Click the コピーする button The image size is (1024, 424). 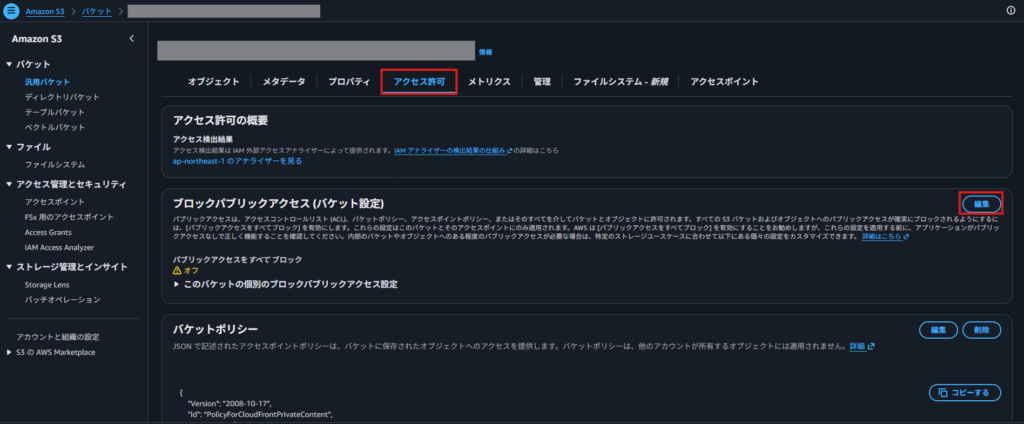click(965, 393)
